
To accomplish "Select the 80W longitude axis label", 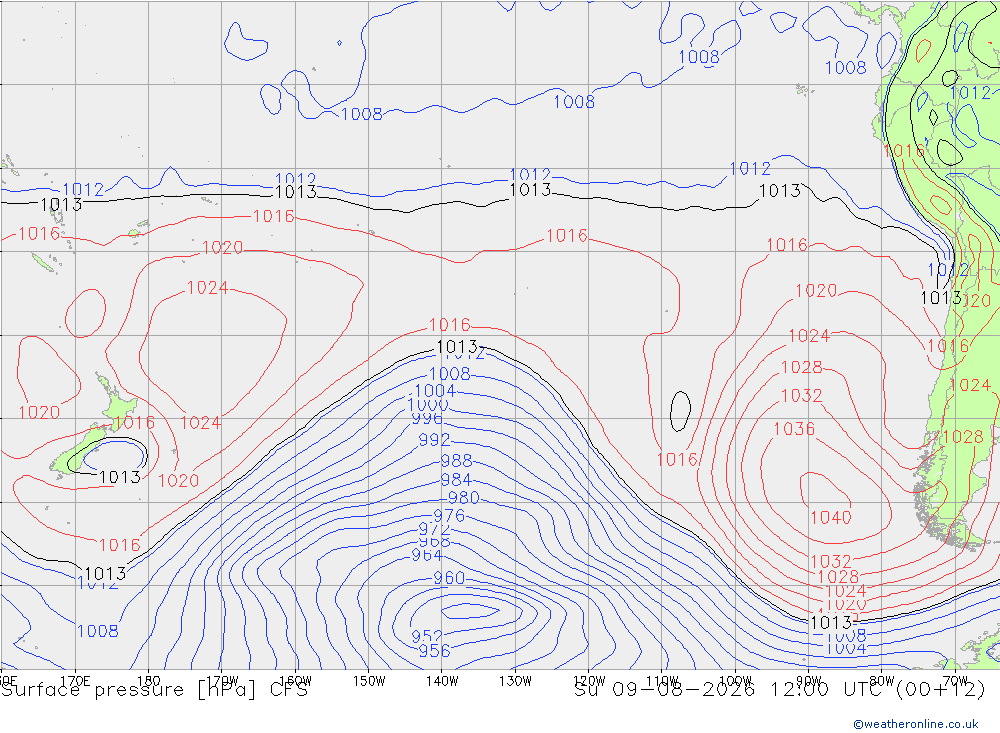I will [882, 681].
